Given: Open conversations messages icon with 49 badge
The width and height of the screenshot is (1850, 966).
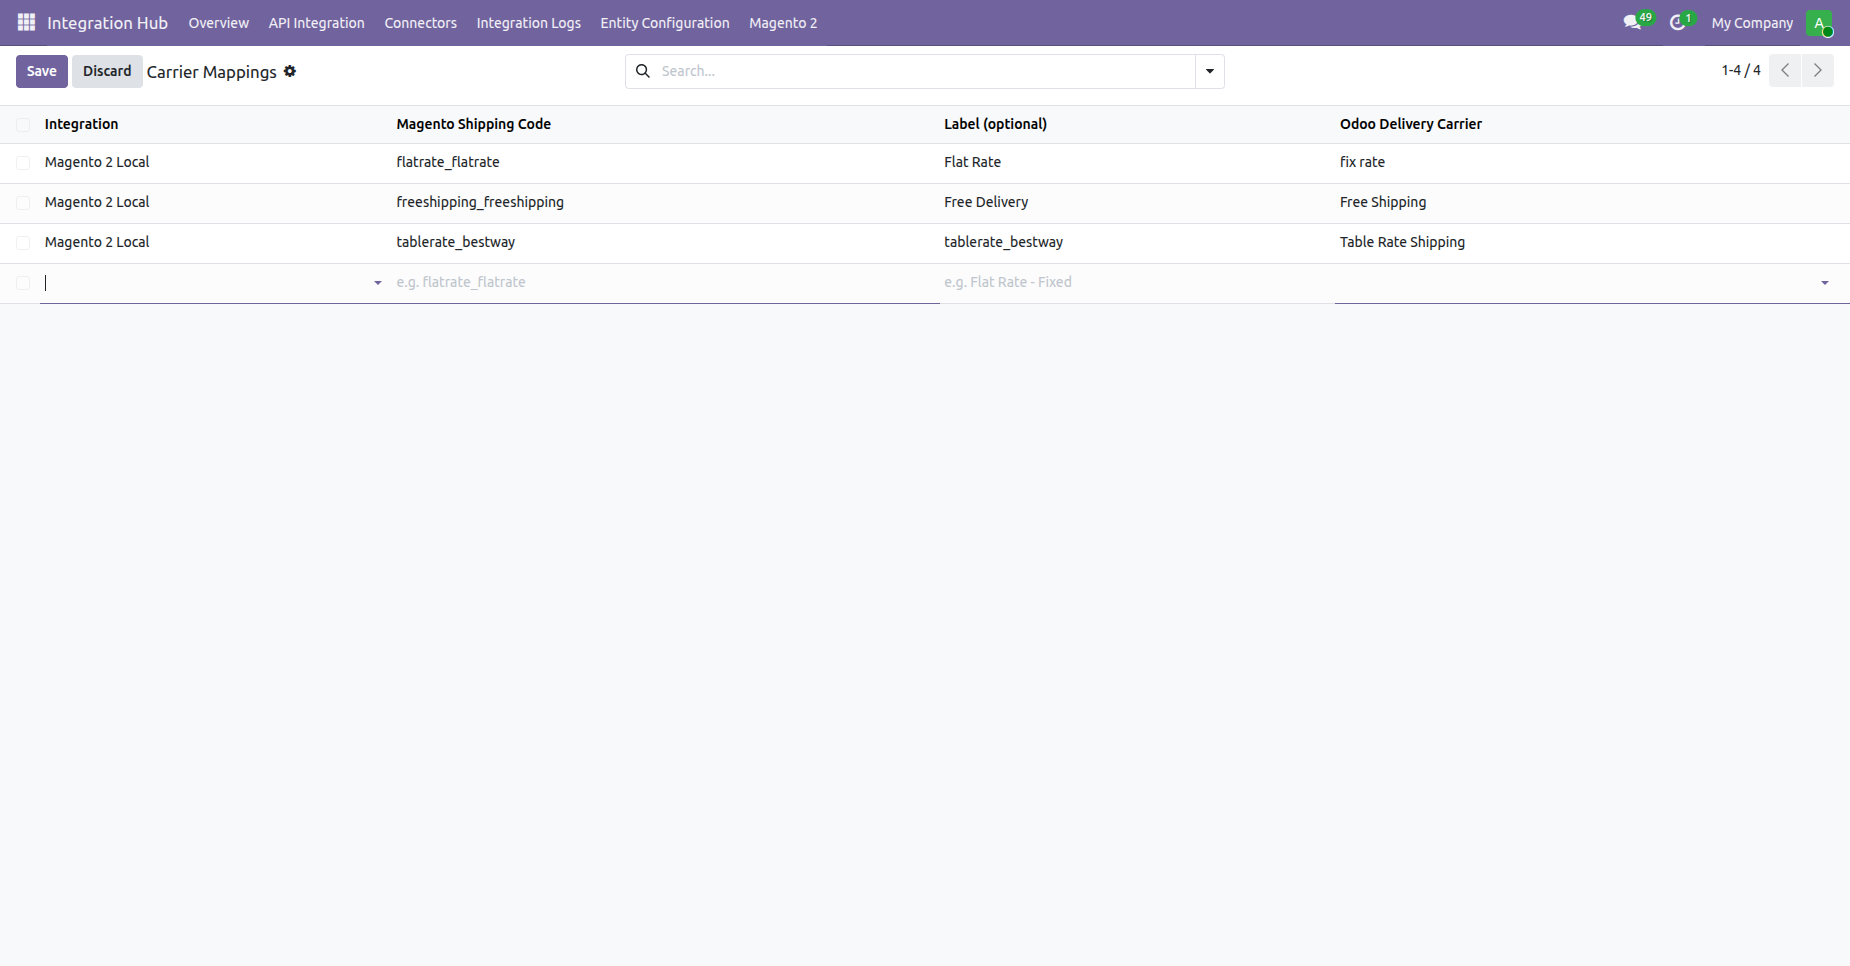Looking at the screenshot, I should point(1637,22).
